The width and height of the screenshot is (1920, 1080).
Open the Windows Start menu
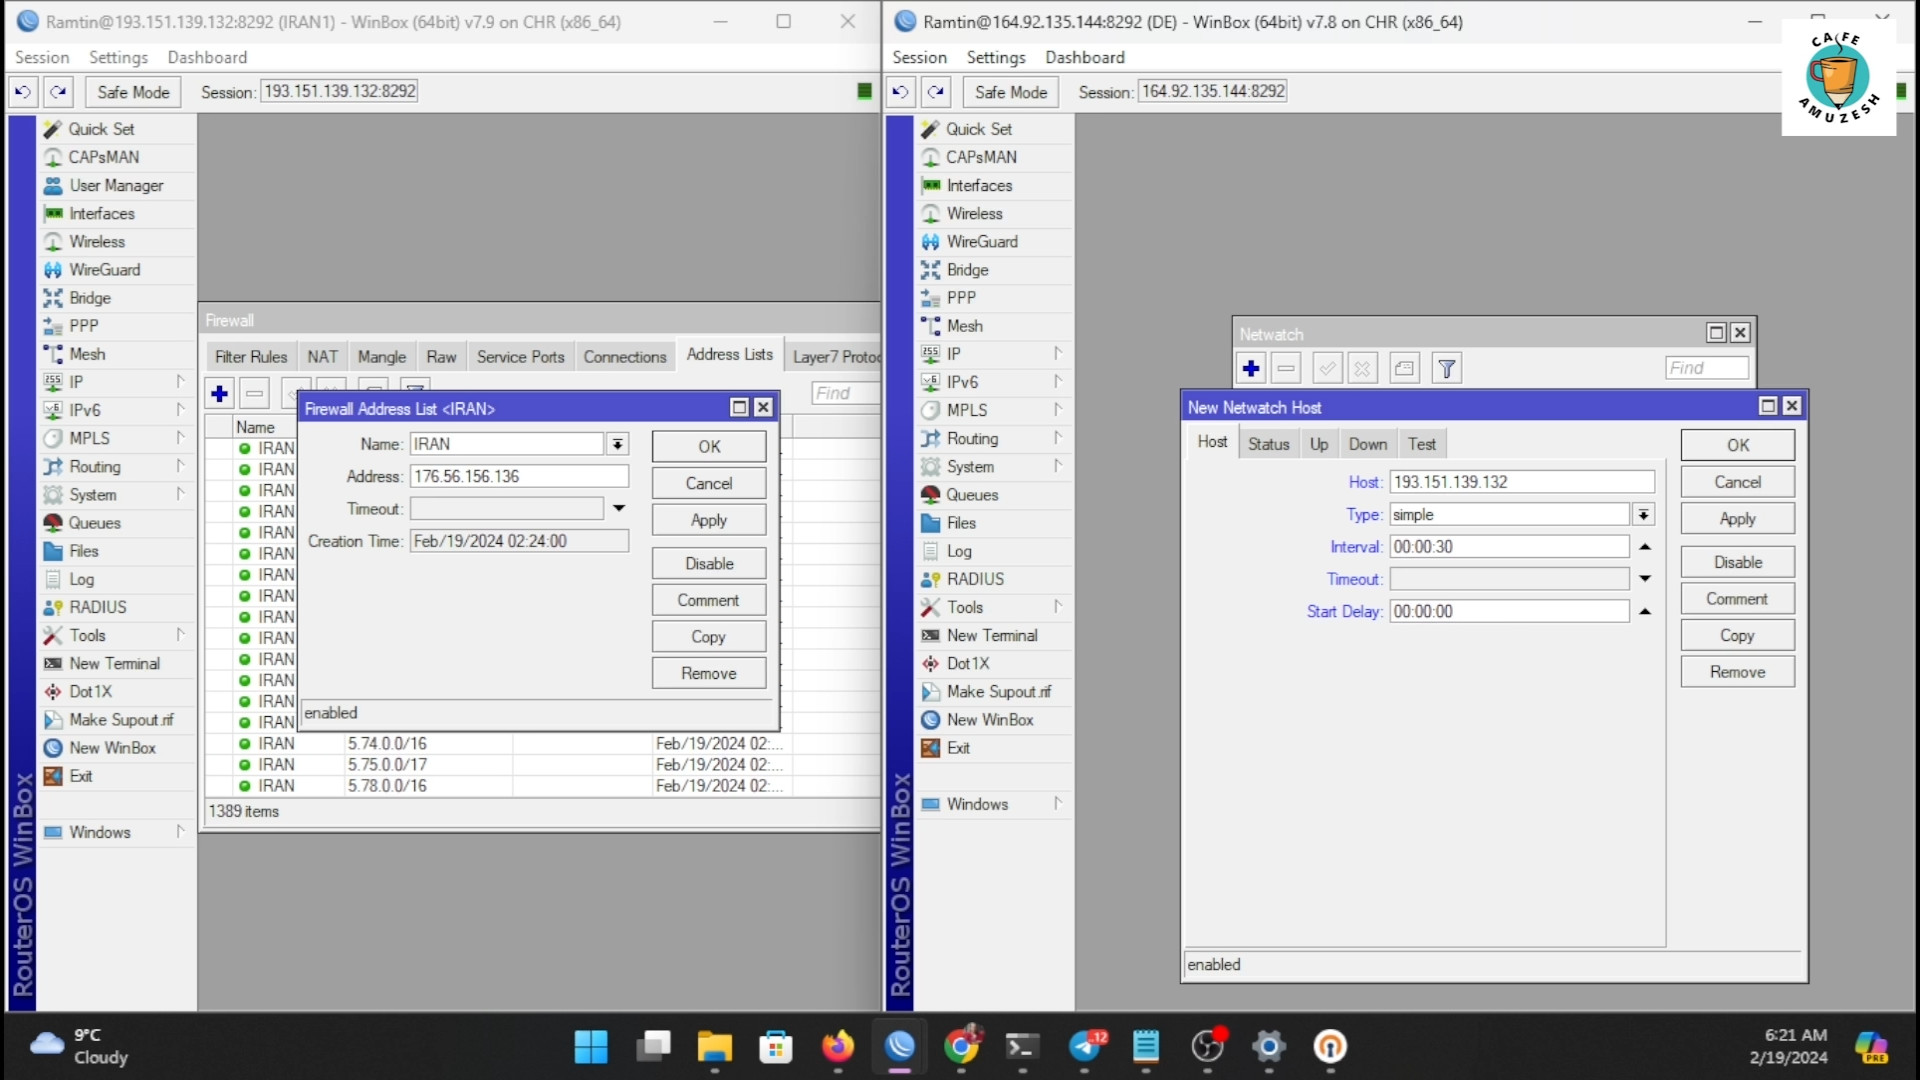coord(591,1047)
